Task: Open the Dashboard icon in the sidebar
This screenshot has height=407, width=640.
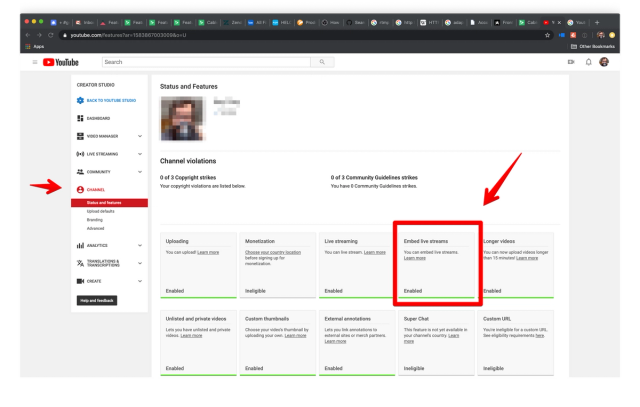Action: pos(80,118)
